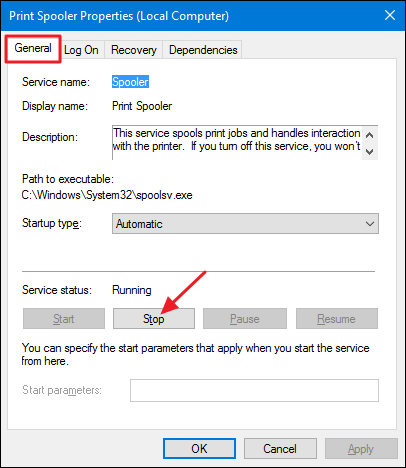
Task: Switch to the General tab
Action: coord(33,48)
